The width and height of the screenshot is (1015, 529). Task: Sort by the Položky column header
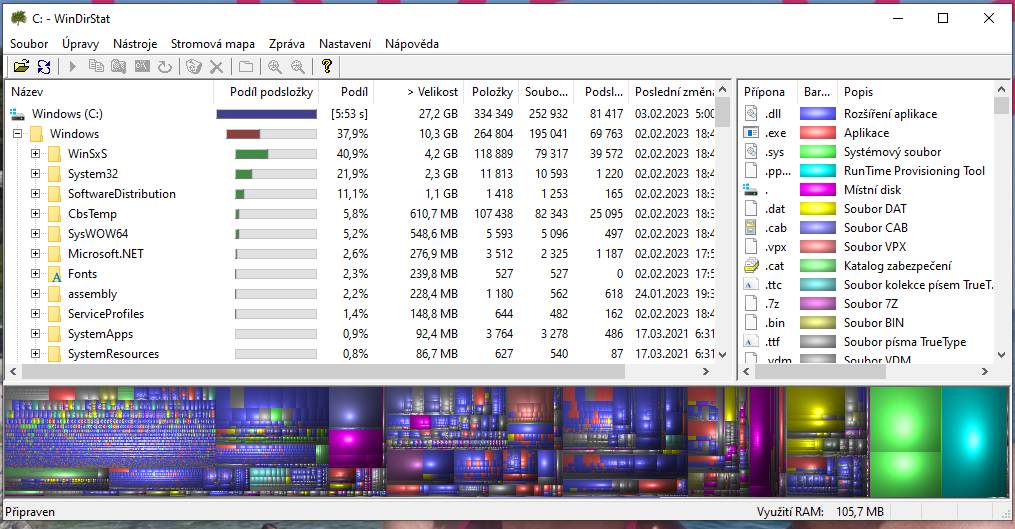[491, 92]
